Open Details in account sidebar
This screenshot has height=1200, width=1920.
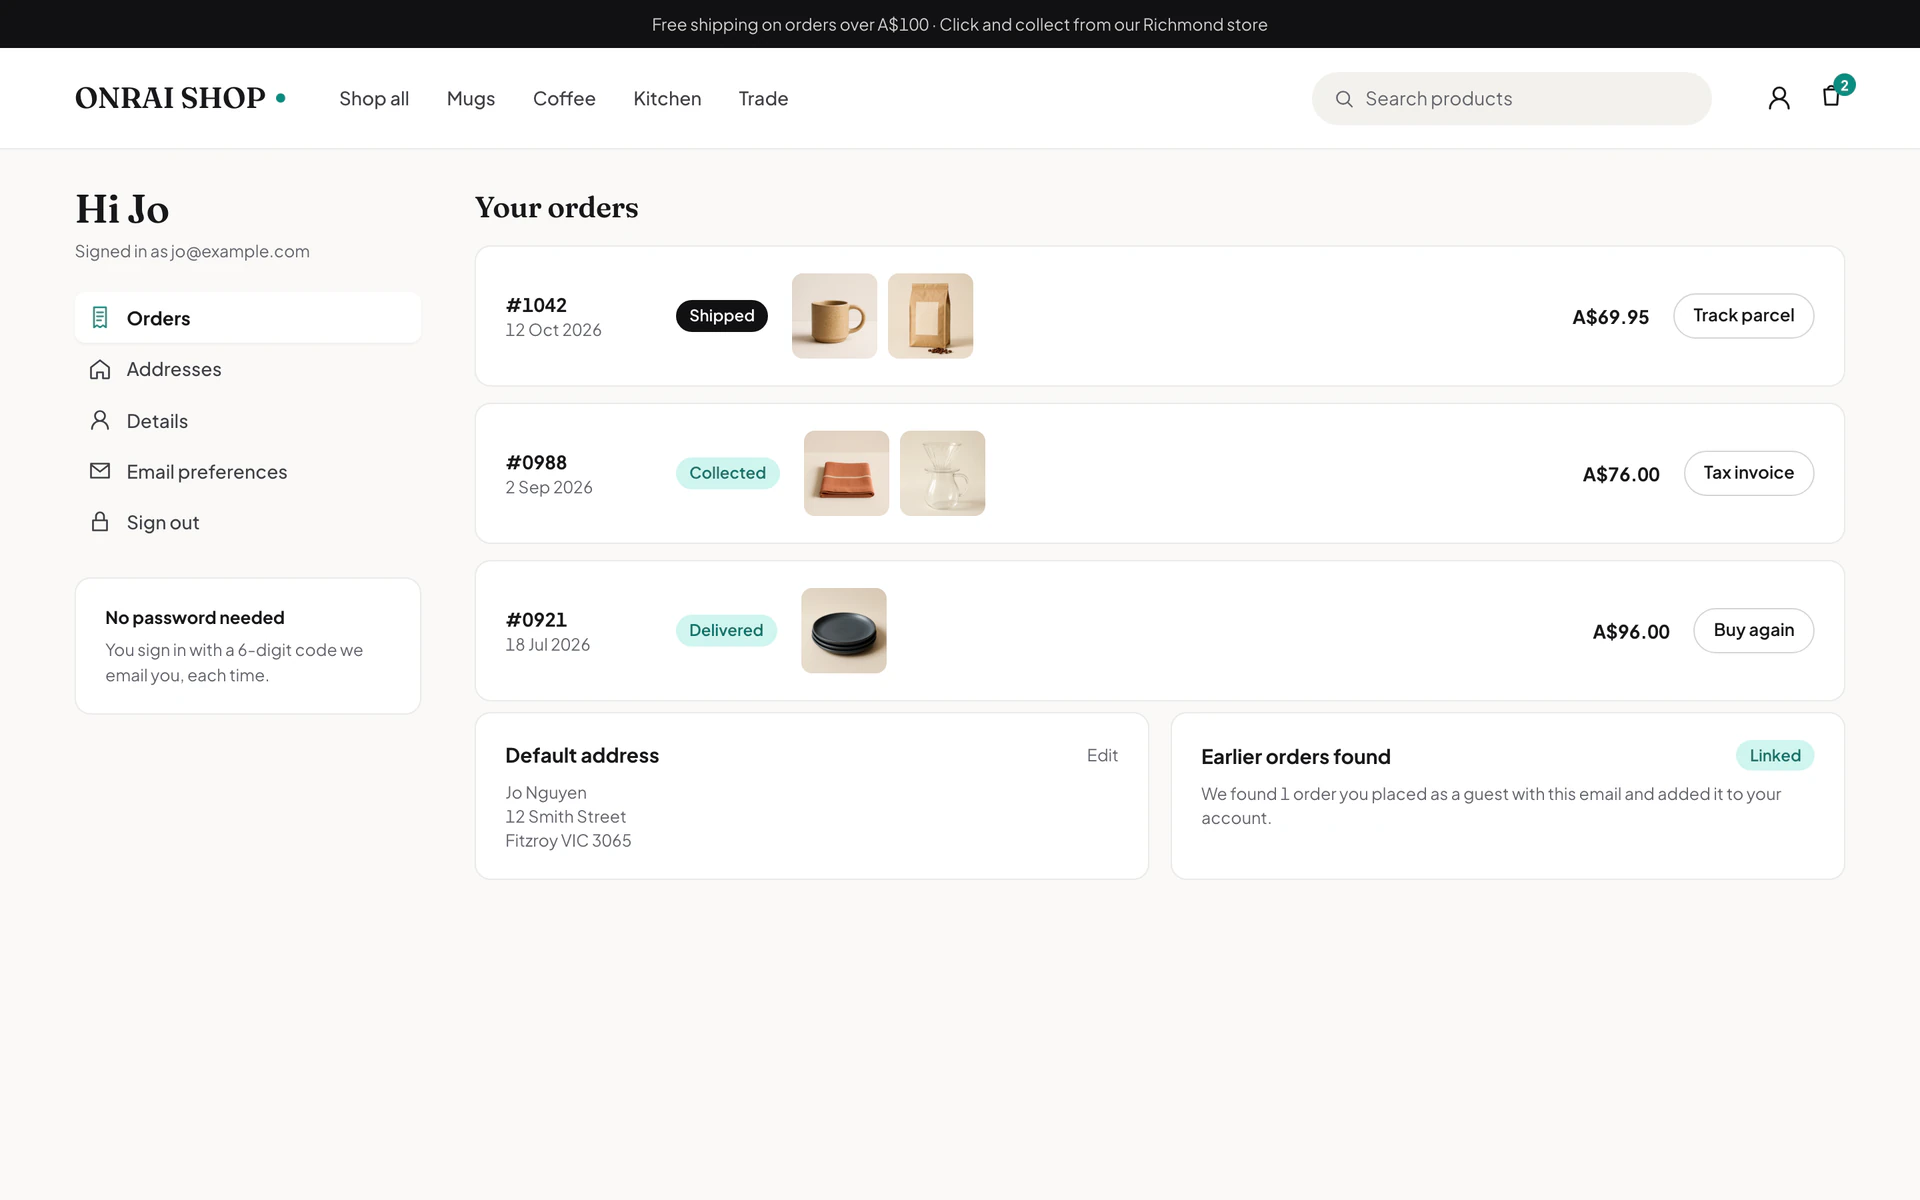point(248,421)
